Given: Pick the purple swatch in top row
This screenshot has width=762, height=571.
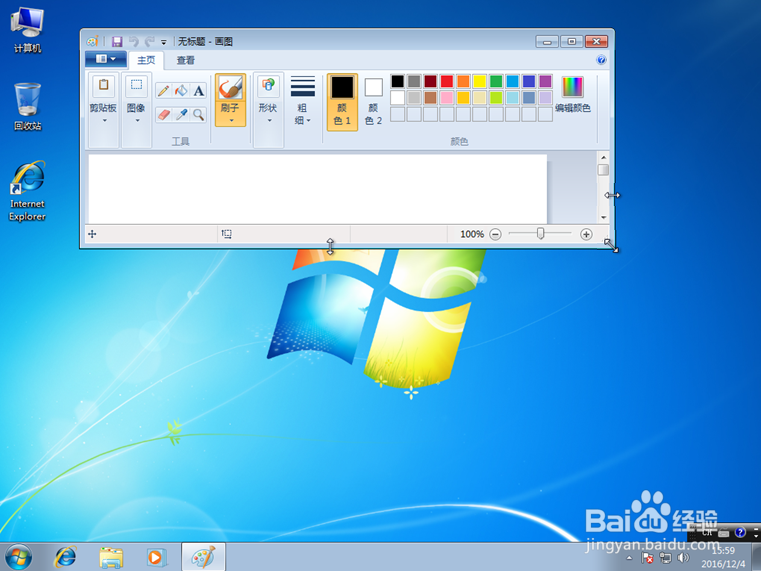Looking at the screenshot, I should click(545, 81).
